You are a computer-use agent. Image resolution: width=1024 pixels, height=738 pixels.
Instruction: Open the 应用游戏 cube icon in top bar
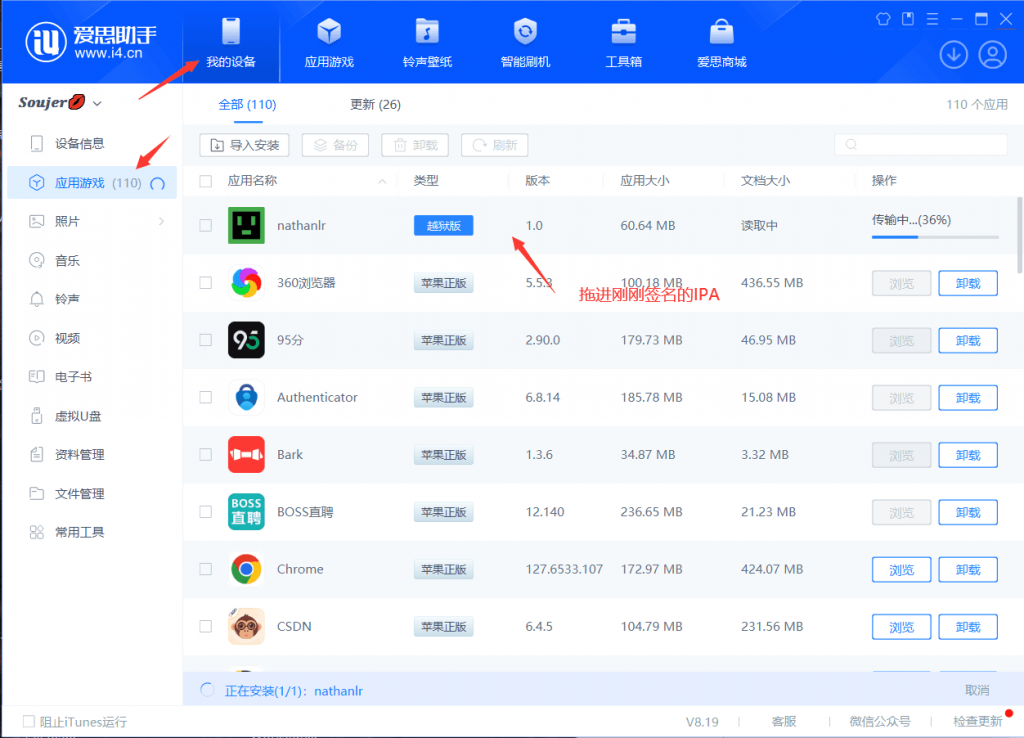point(329,31)
